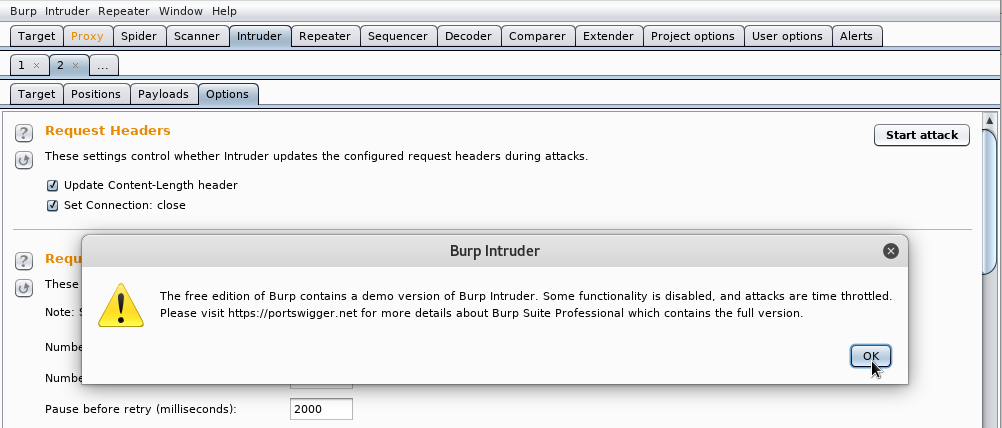
Task: Open the Payloads sub-tab
Action: click(x=164, y=94)
